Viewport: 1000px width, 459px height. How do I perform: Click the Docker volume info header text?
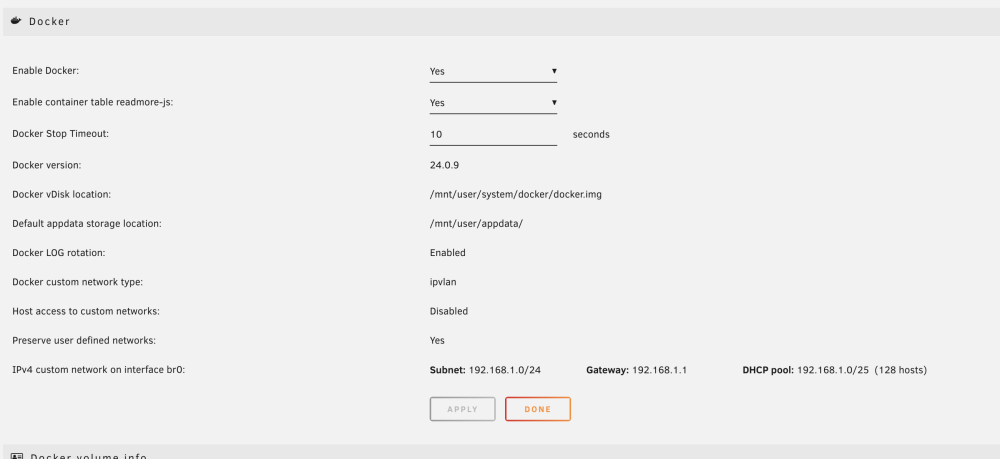click(x=89, y=456)
